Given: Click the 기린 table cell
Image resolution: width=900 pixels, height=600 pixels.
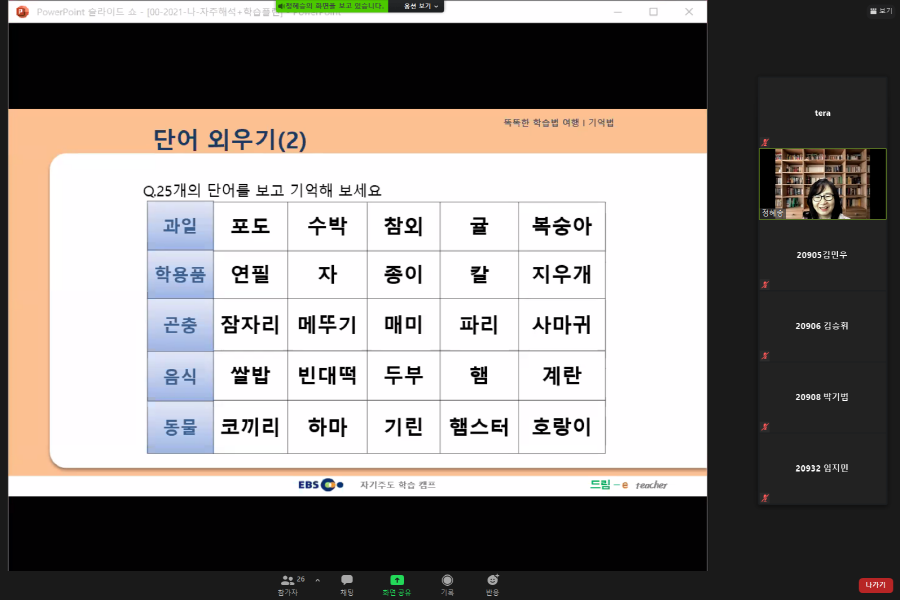Looking at the screenshot, I should (x=404, y=427).
